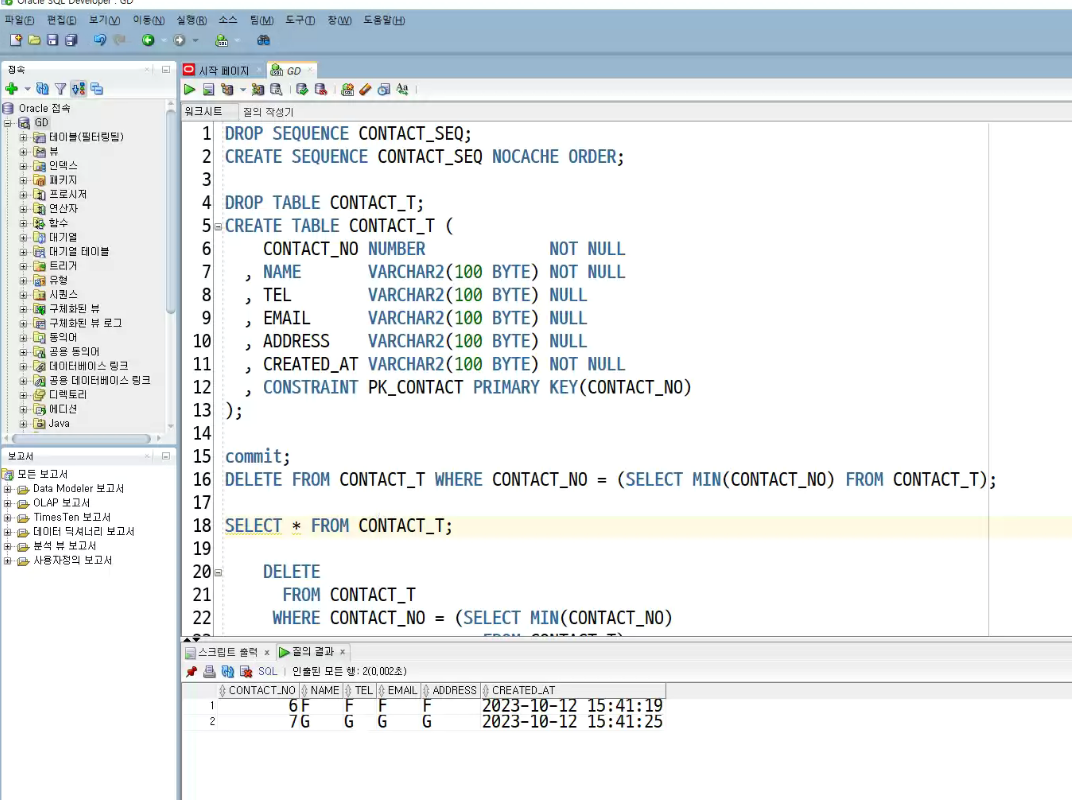Click the Save All icon

point(71,40)
